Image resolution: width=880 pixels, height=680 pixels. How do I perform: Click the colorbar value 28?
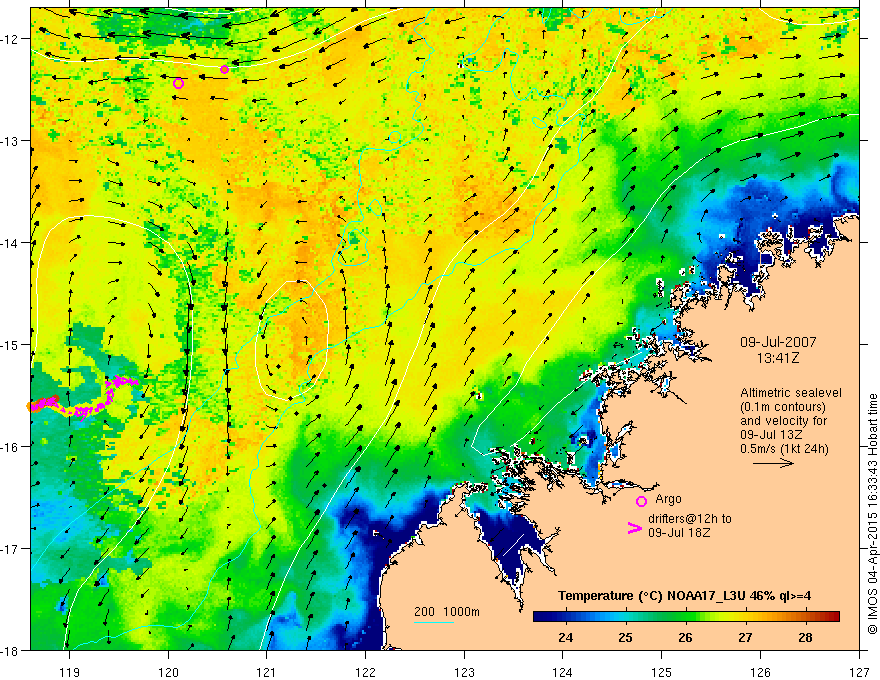[x=805, y=637]
